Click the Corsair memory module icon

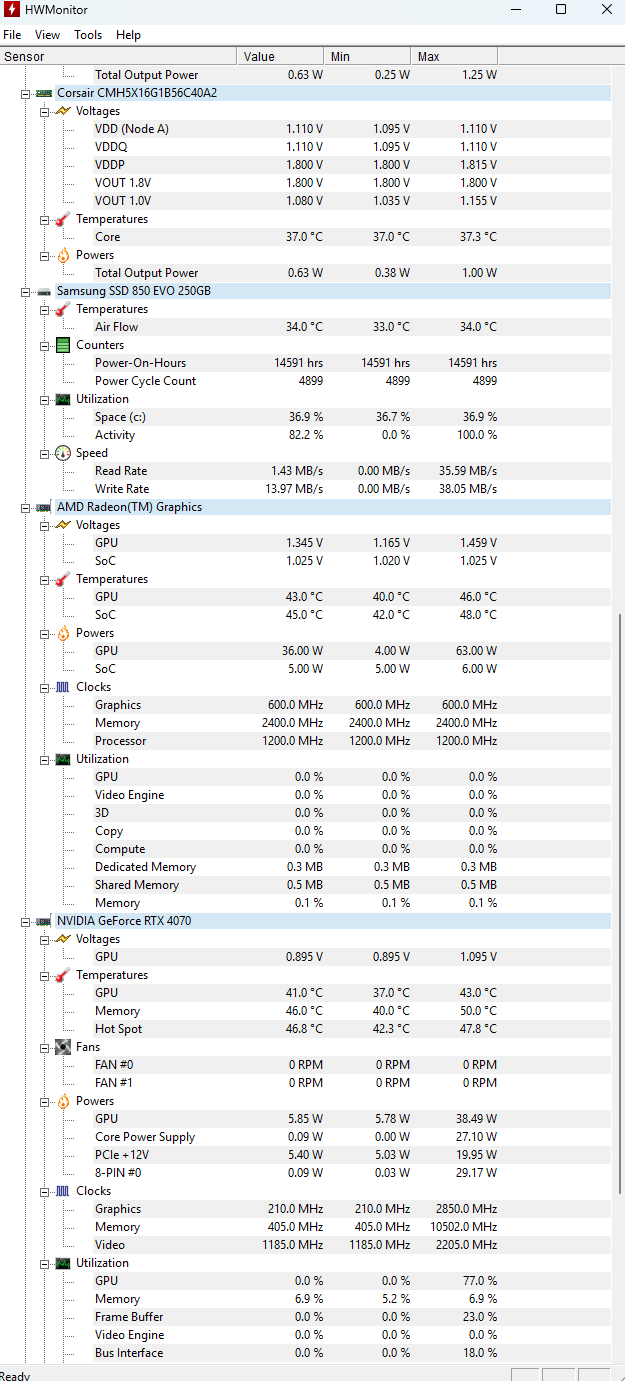(43, 93)
